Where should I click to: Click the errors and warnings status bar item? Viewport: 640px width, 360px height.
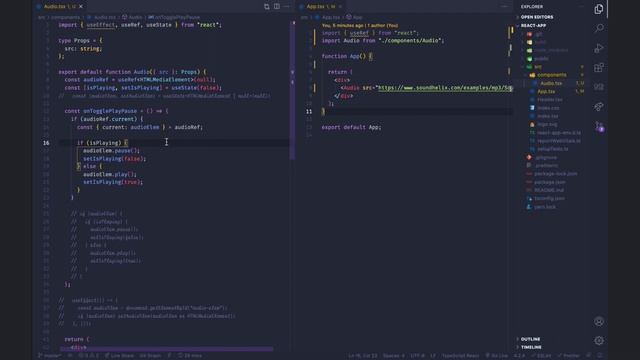click(88, 356)
